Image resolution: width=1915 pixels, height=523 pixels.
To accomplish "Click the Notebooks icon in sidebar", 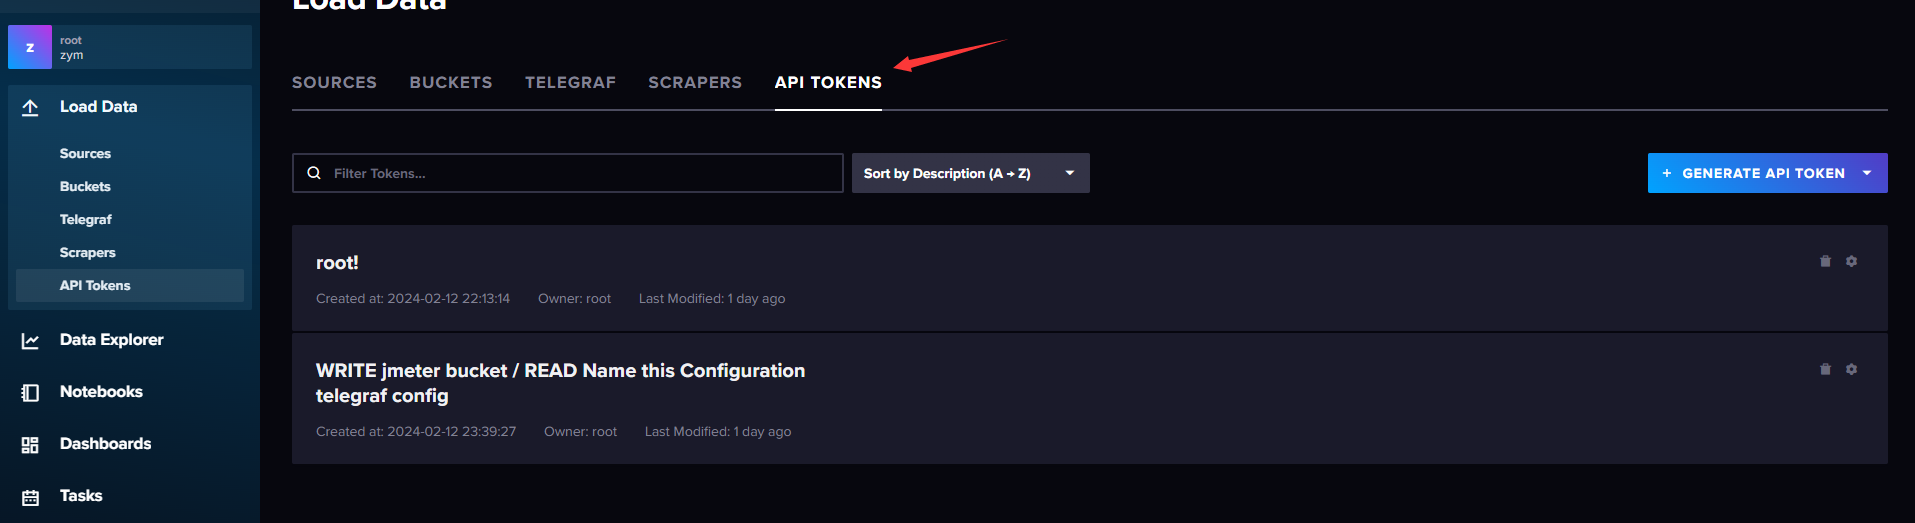I will pos(30,393).
